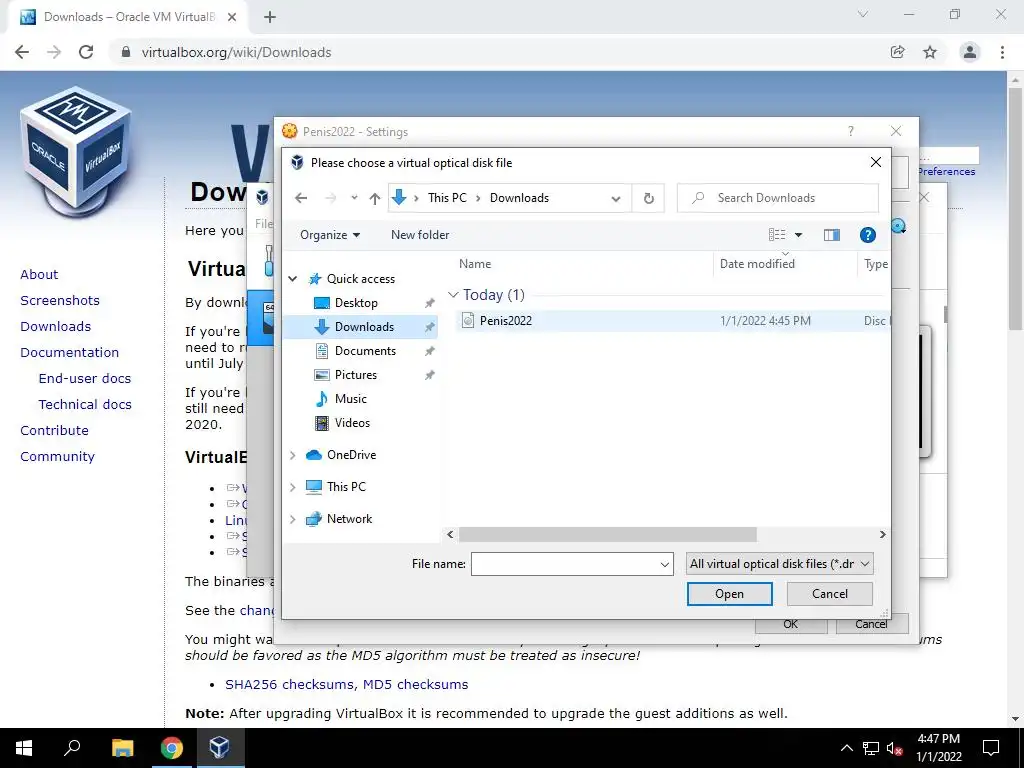Click the VirtualBox cube logo on the web page
This screenshot has height=768, width=1024.
76,150
